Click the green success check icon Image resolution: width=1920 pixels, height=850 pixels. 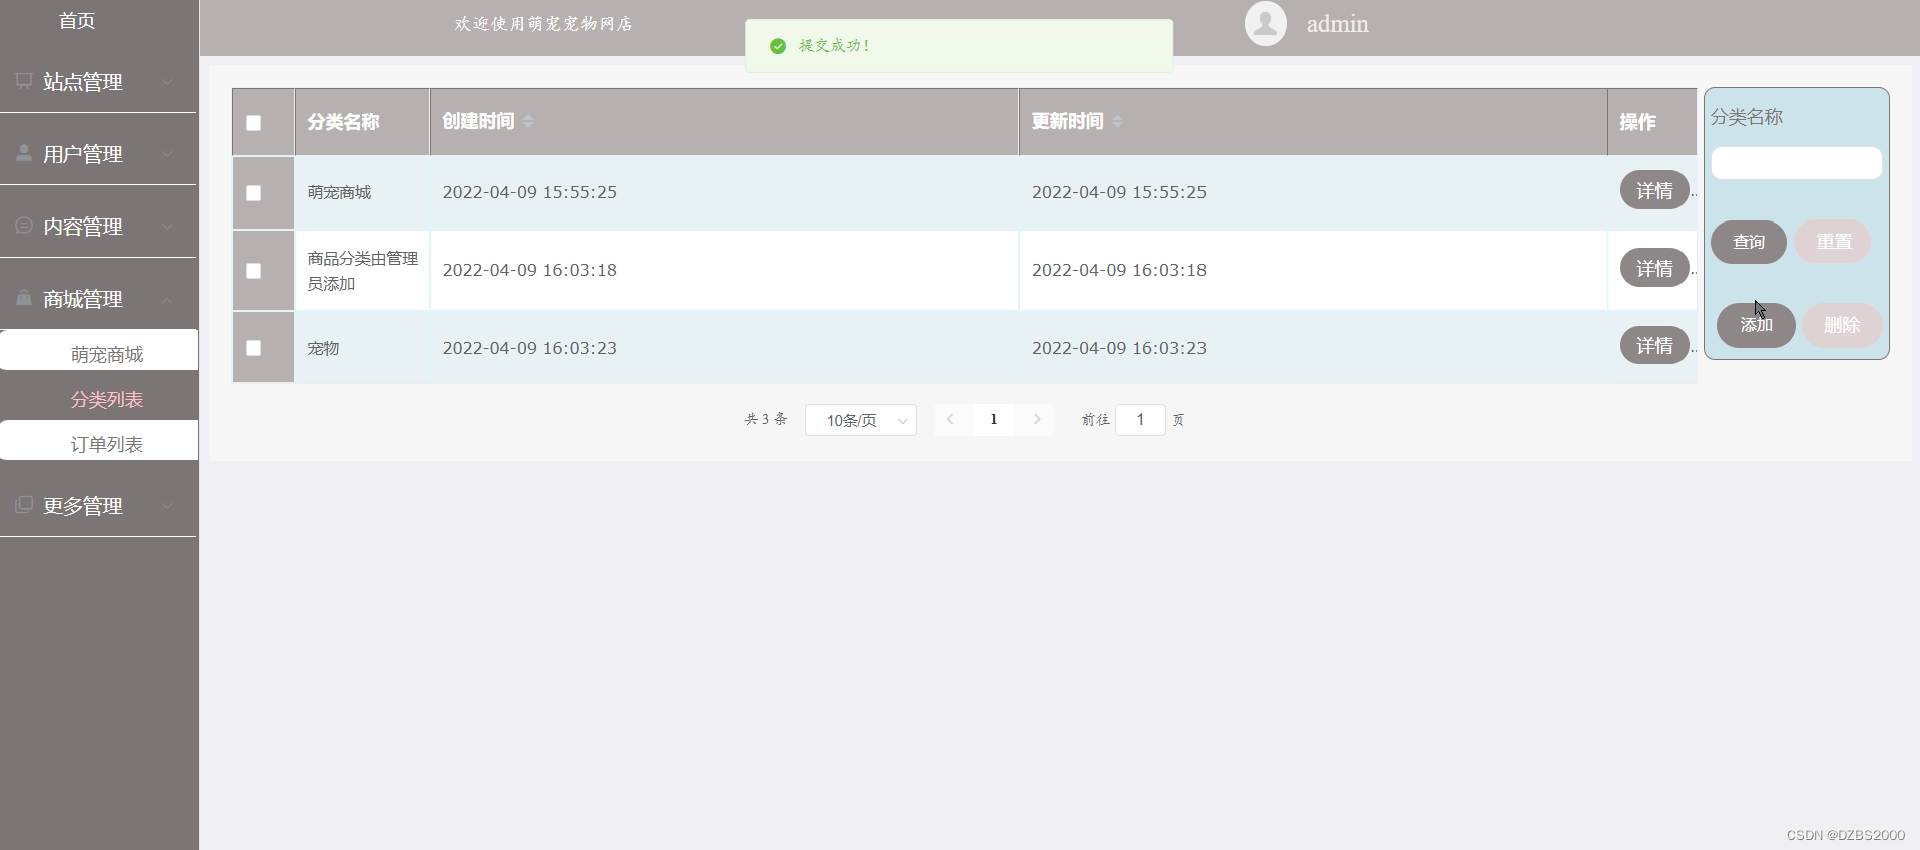coord(777,46)
